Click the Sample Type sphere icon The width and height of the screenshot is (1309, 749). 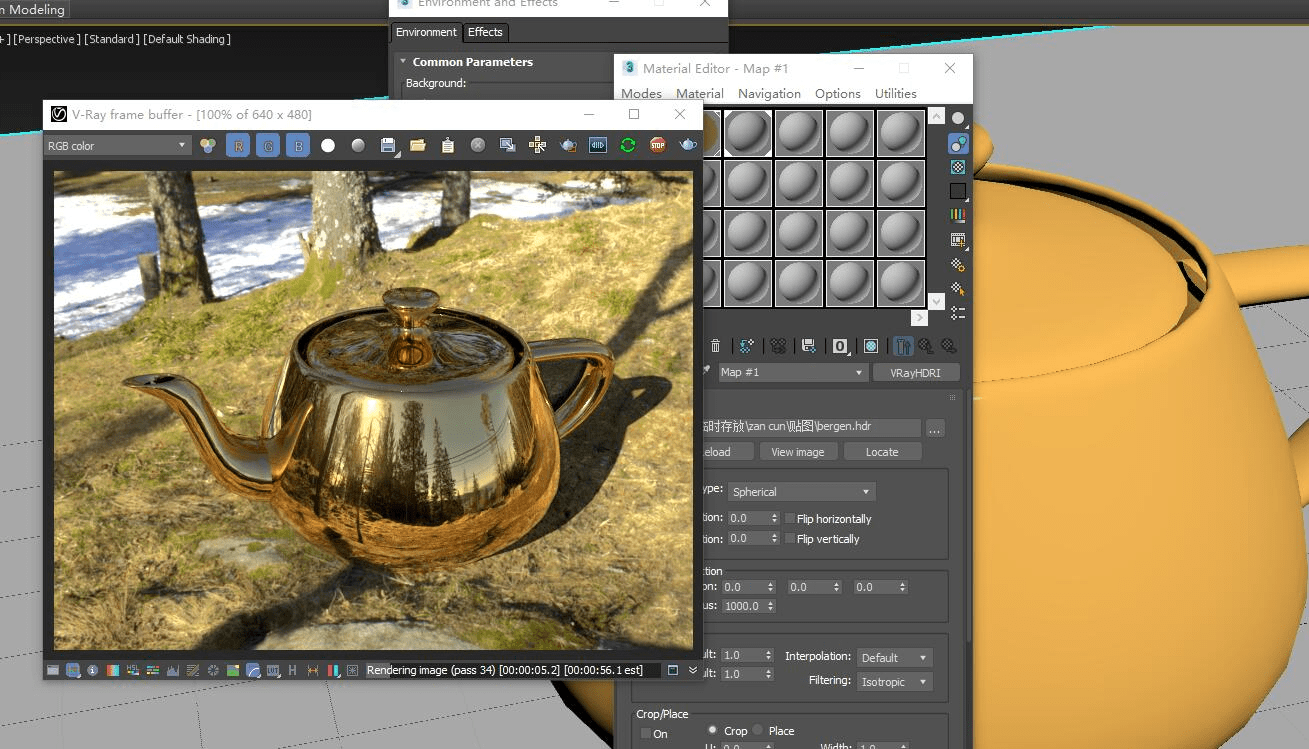pos(958,118)
